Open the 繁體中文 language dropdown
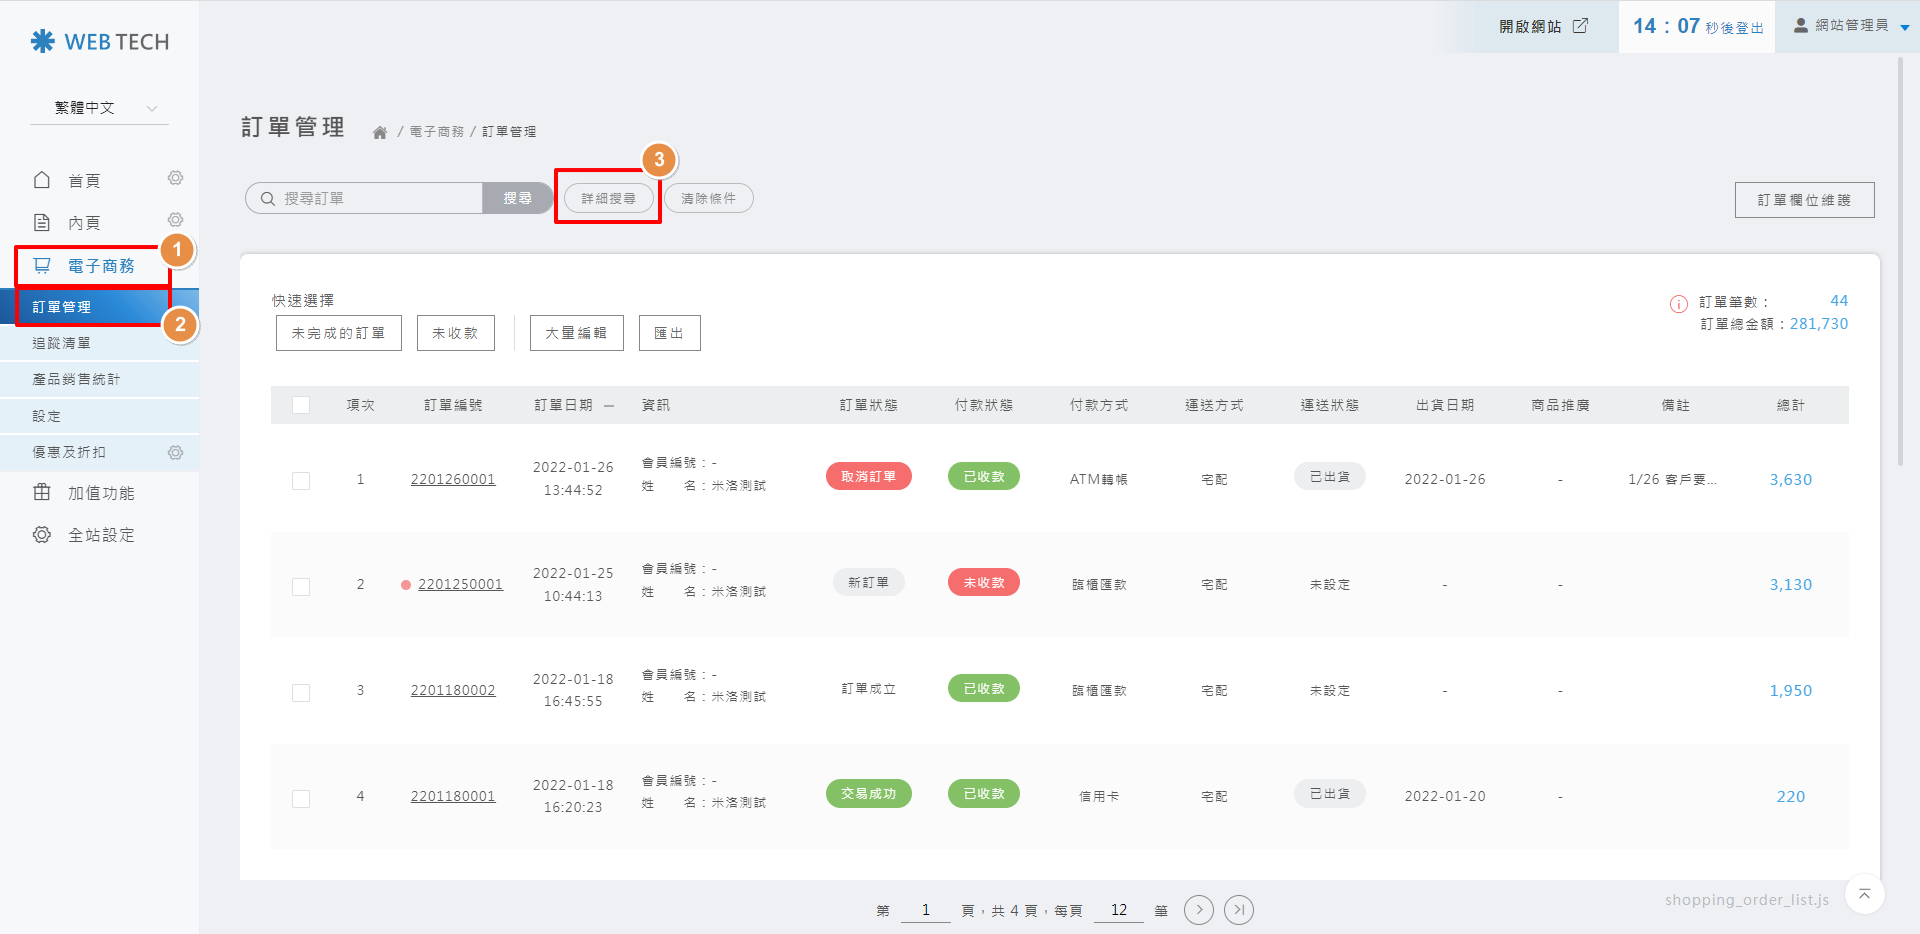 pos(99,108)
